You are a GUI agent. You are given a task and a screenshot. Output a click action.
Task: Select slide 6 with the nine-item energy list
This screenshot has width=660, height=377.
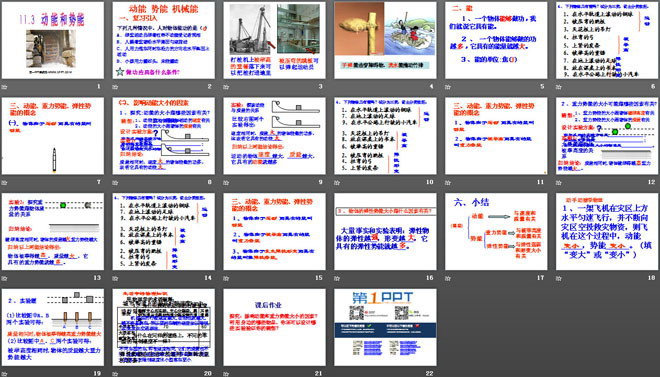[607, 40]
